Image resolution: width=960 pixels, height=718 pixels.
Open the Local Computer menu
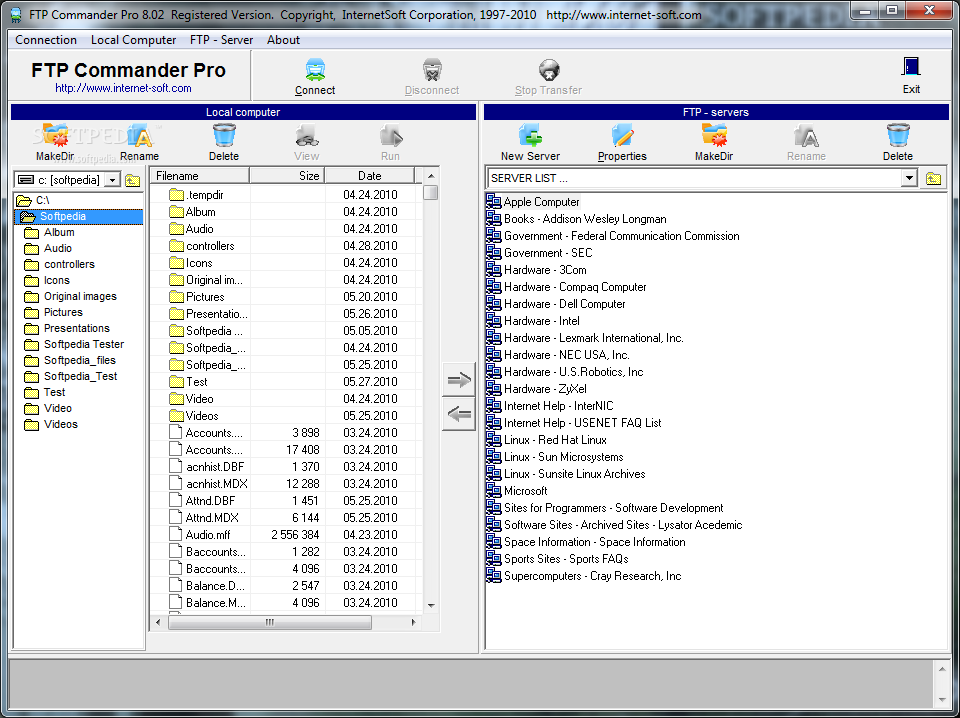[133, 40]
